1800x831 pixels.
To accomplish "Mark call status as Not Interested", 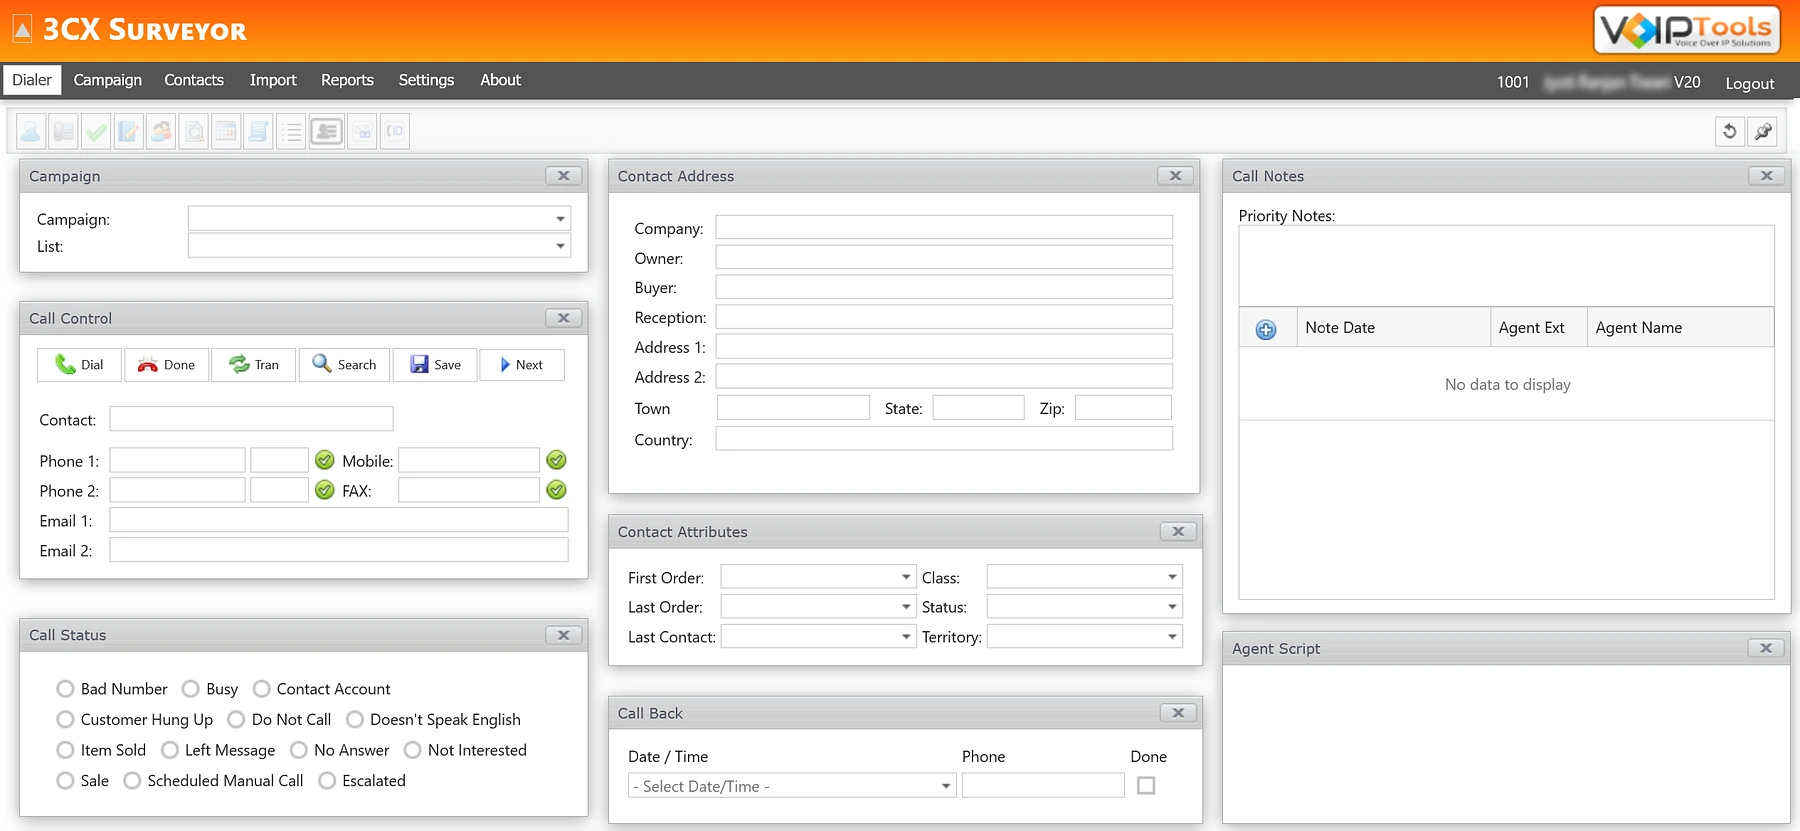I will point(412,750).
